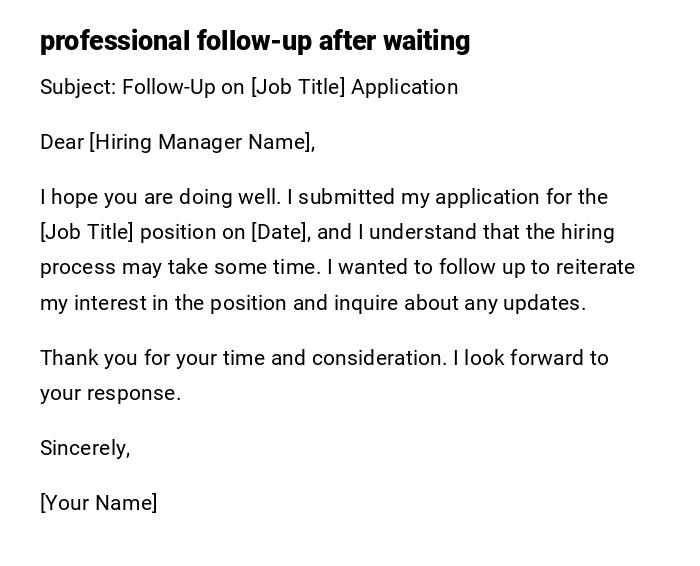The height and width of the screenshot is (566, 700).
Task: Click the "[Job Title]" placeholder in body paragraph
Action: point(87,232)
